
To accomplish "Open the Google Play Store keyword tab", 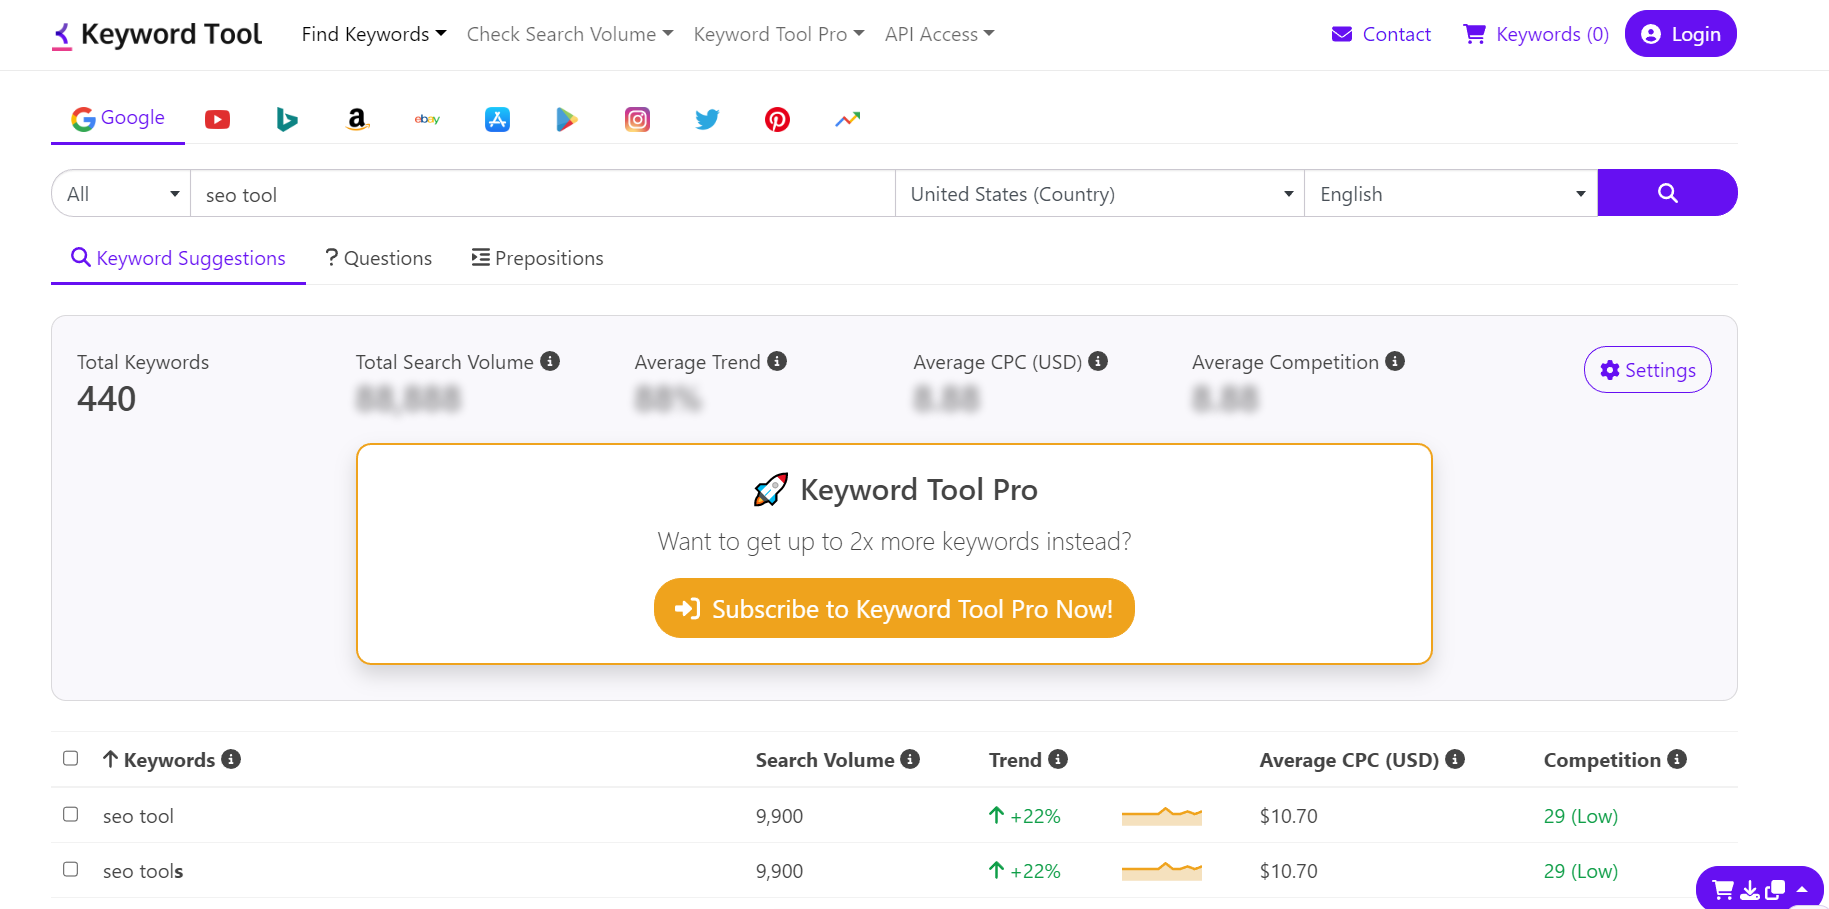I will (x=567, y=120).
